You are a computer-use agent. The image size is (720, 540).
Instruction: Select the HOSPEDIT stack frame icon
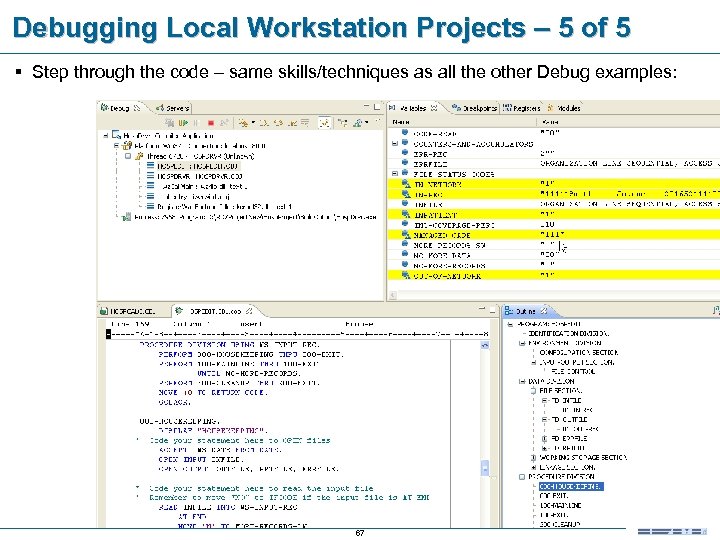151,166
